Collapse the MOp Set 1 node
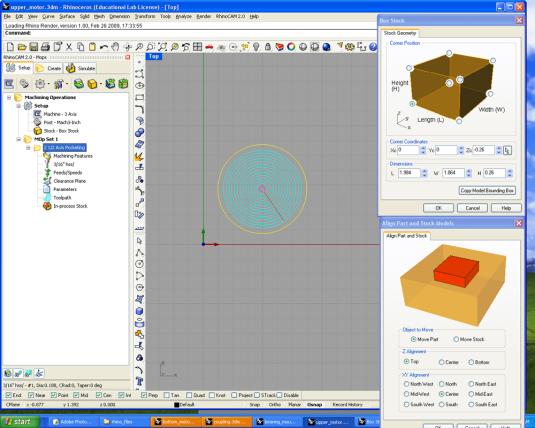 coord(19,139)
